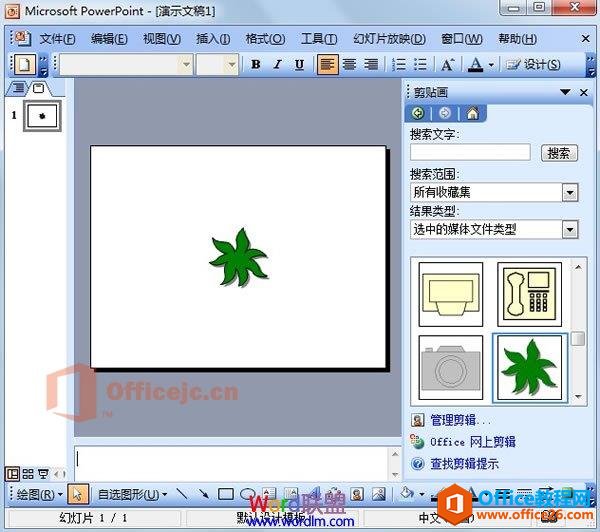600x532 pixels.
Task: Switch to Normal view icon
Action: 12,474
